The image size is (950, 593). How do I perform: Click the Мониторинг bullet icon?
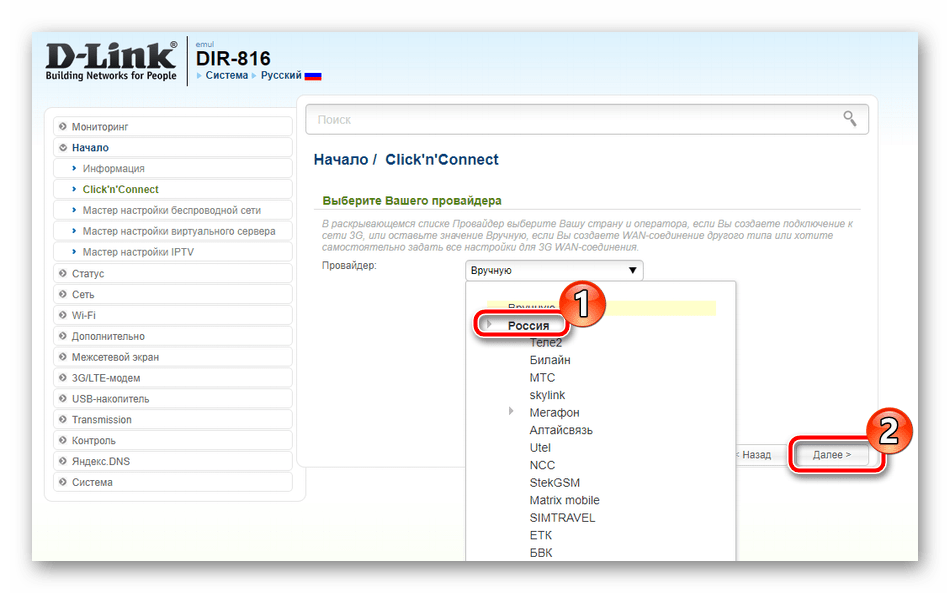click(62, 127)
